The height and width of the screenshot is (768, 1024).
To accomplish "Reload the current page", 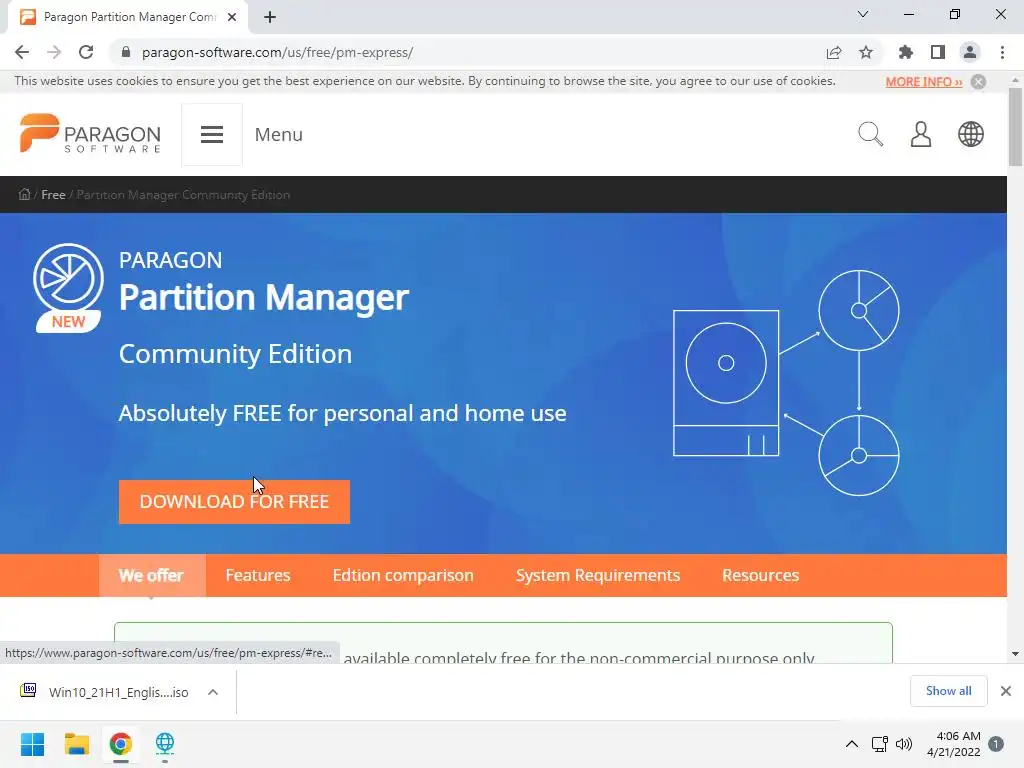I will point(86,52).
